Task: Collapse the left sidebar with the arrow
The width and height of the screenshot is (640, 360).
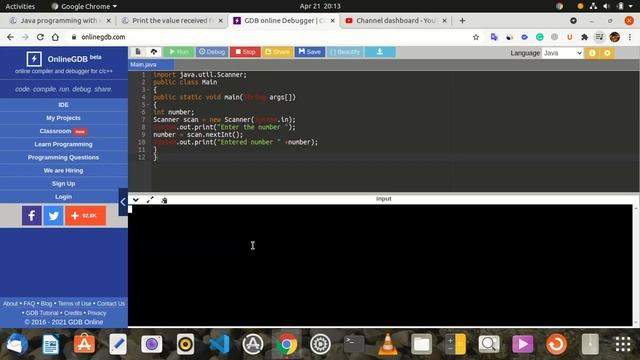Action: pyautogui.click(x=123, y=202)
